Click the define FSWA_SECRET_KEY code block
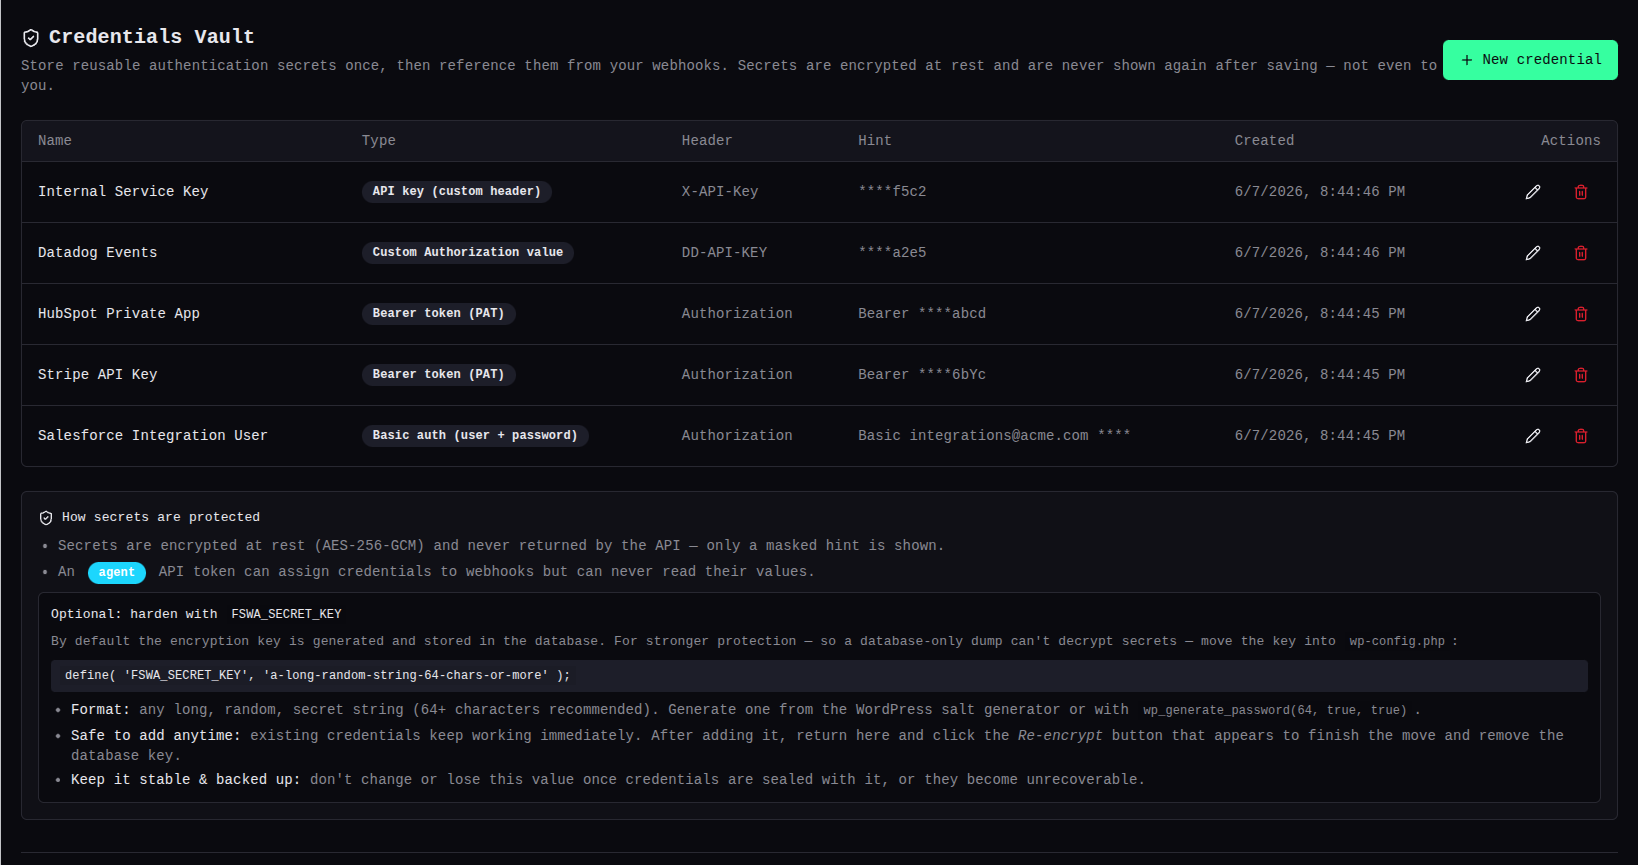The image size is (1638, 865). click(x=819, y=676)
